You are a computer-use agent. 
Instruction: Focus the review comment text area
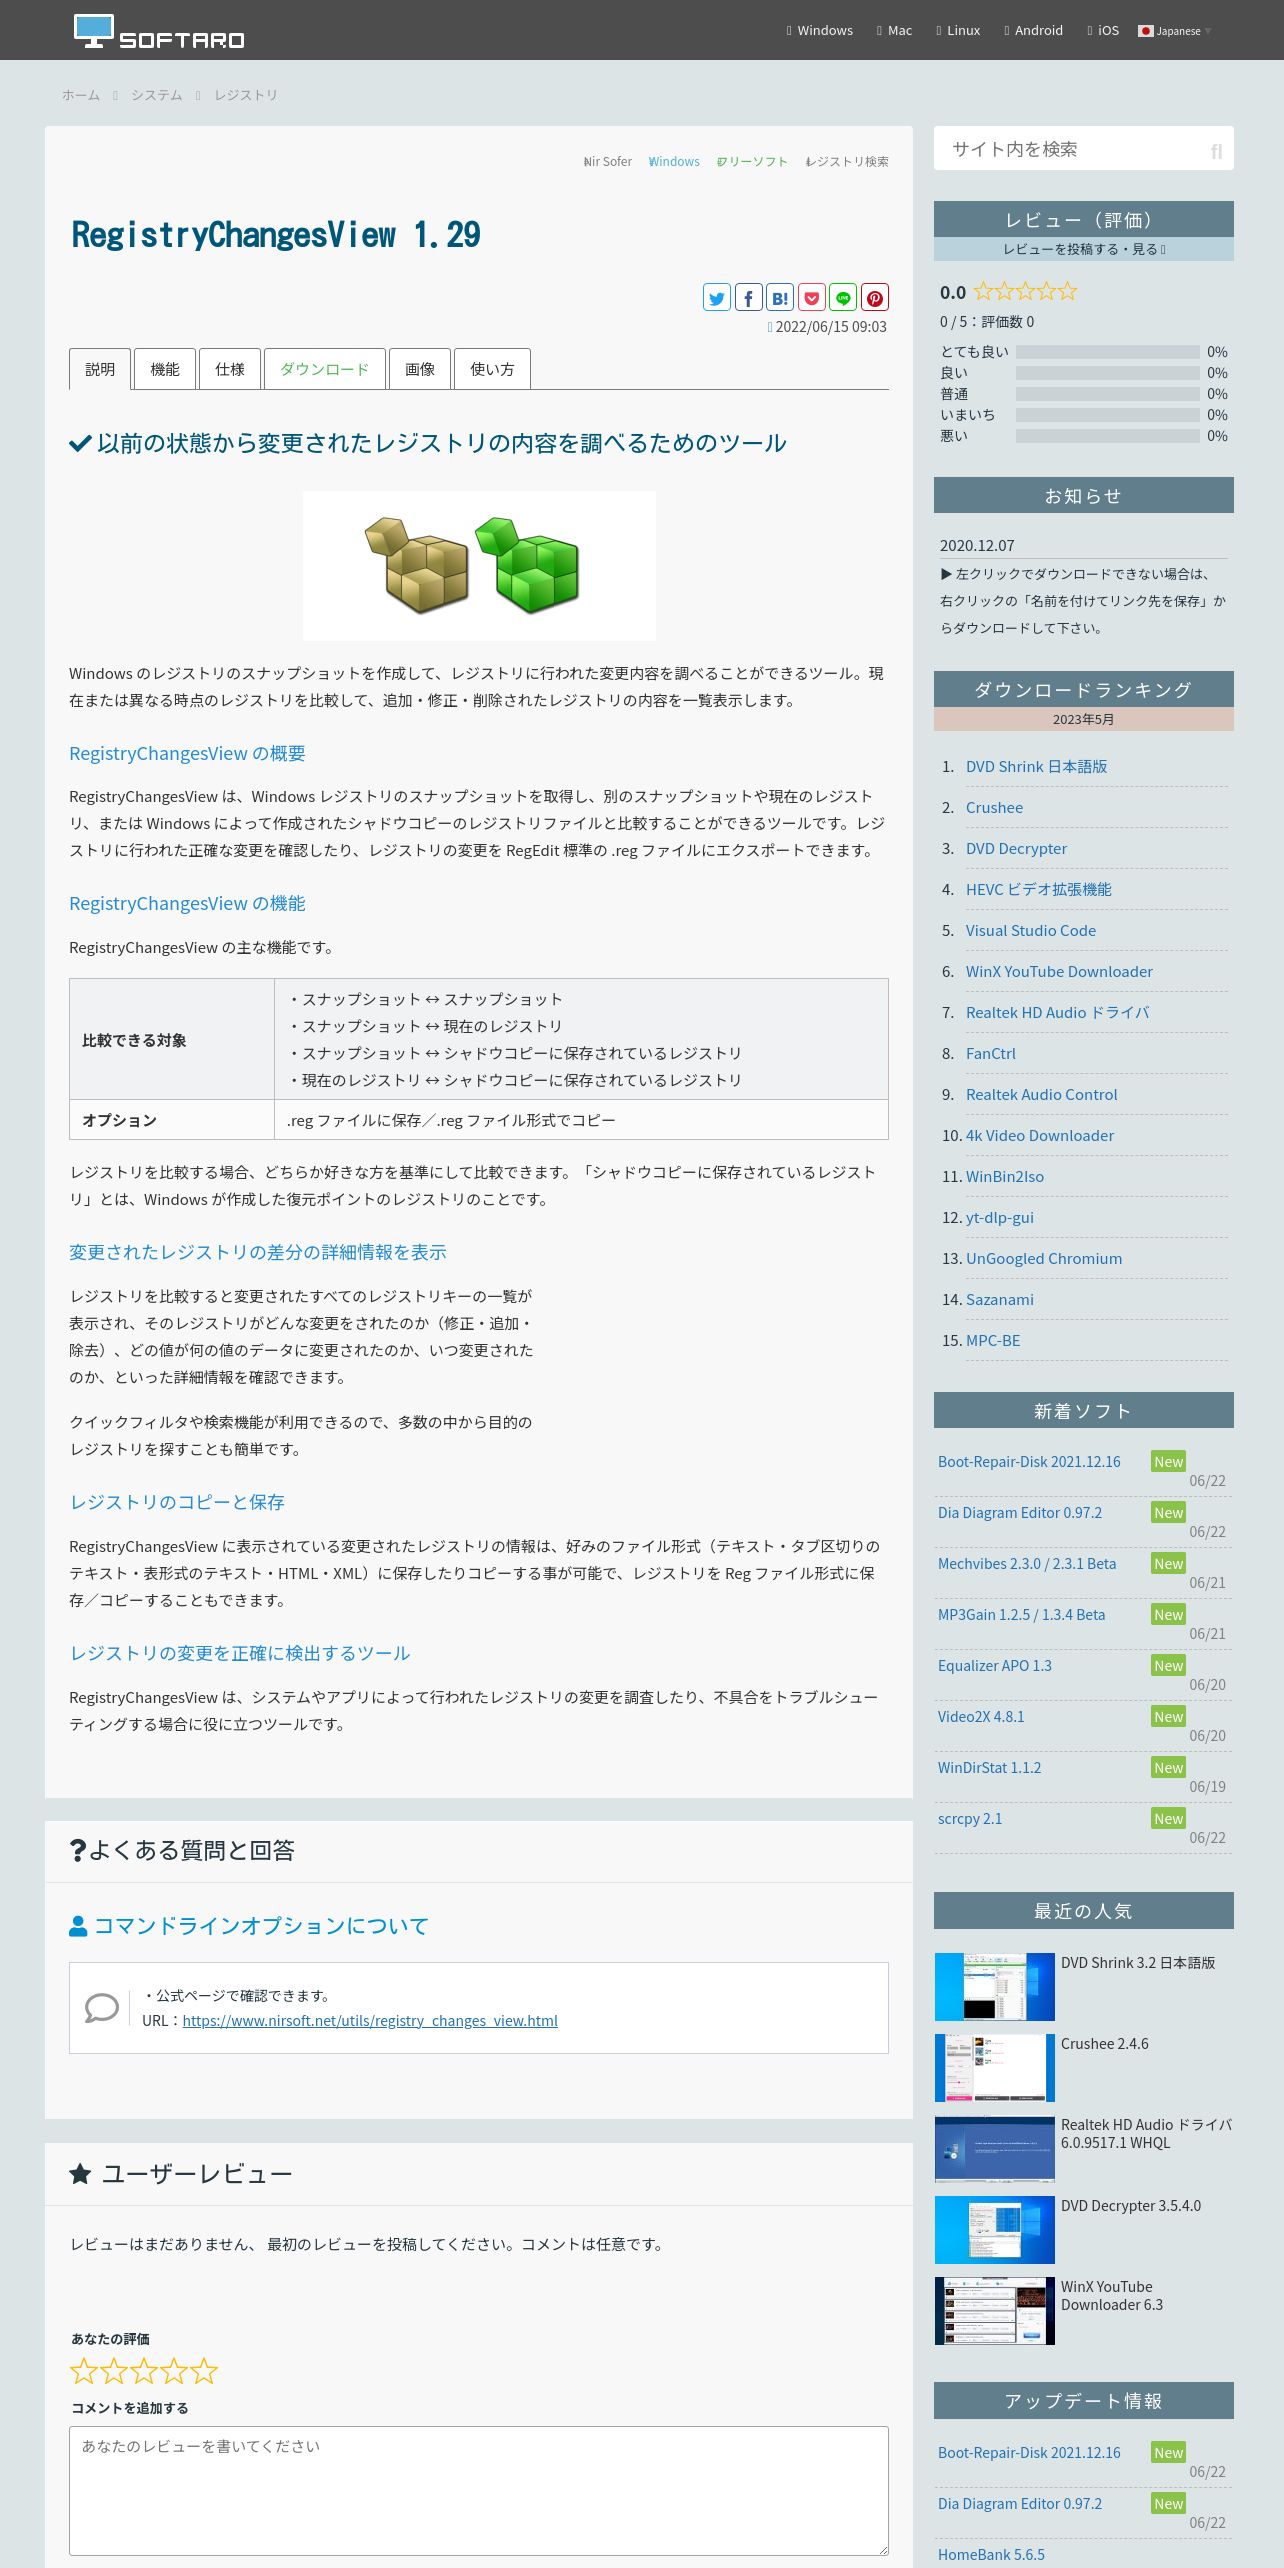[x=479, y=2490]
